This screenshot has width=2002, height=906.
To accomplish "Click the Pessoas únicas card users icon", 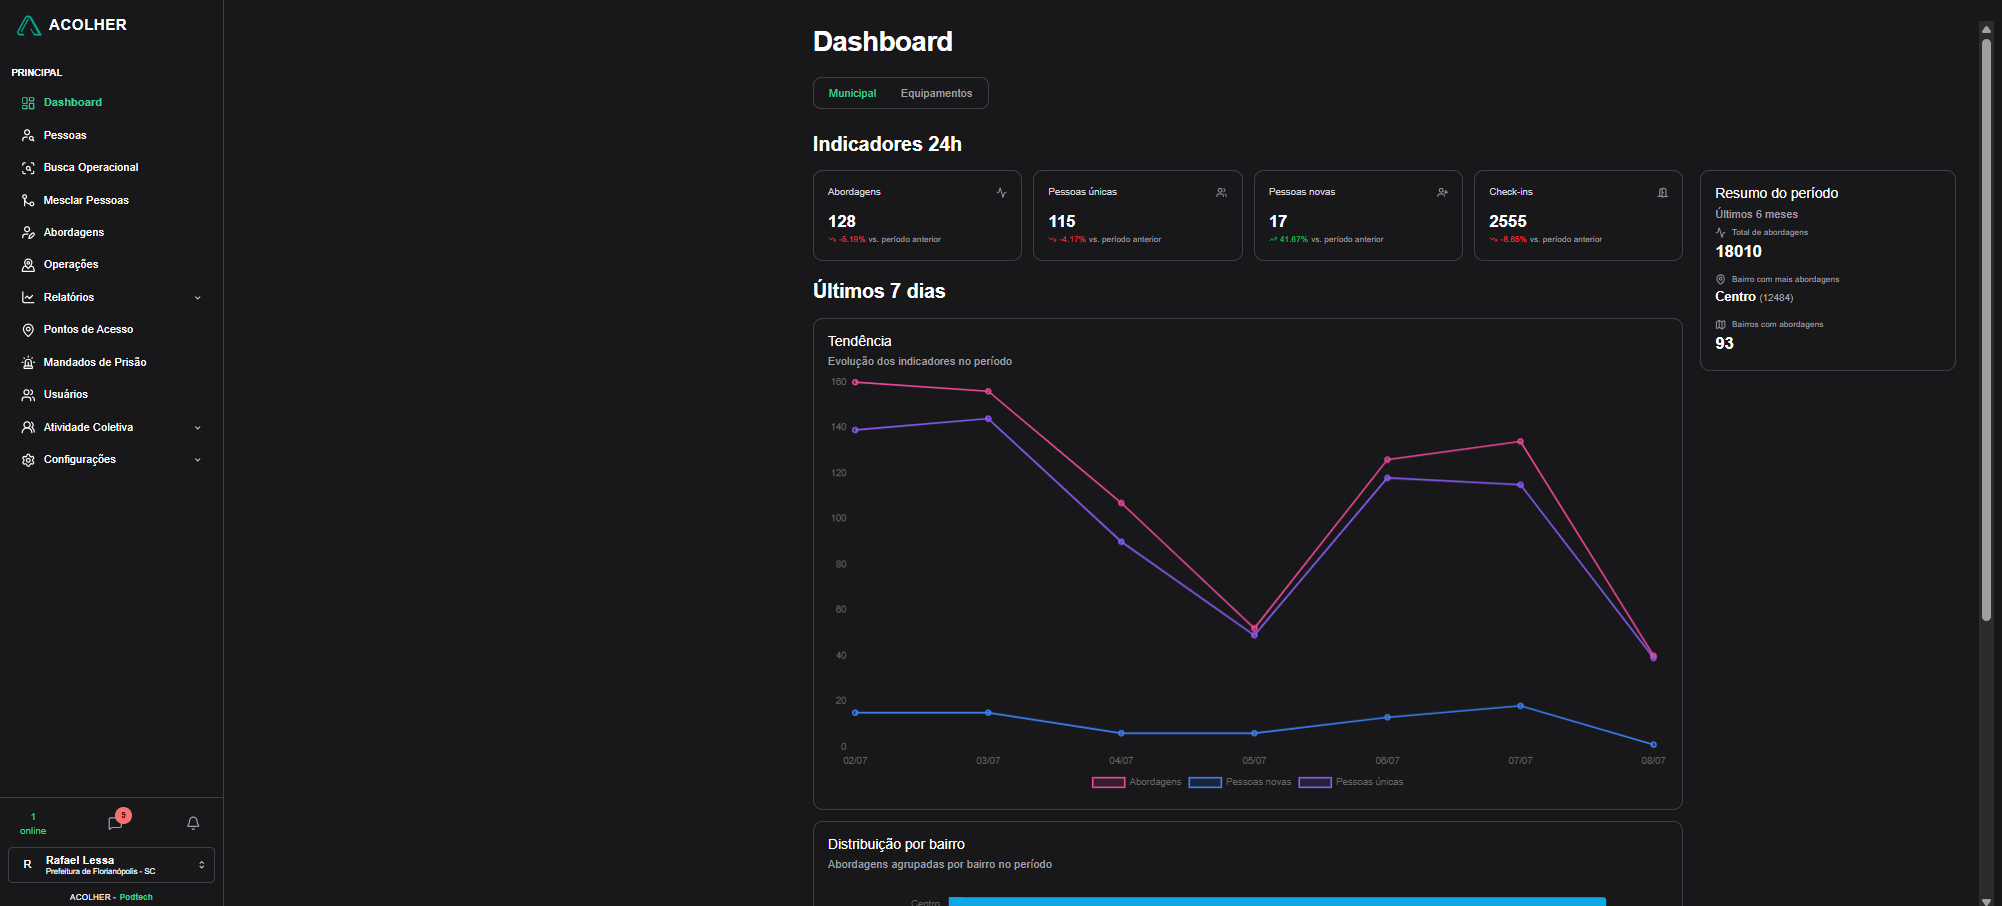I will tap(1221, 192).
